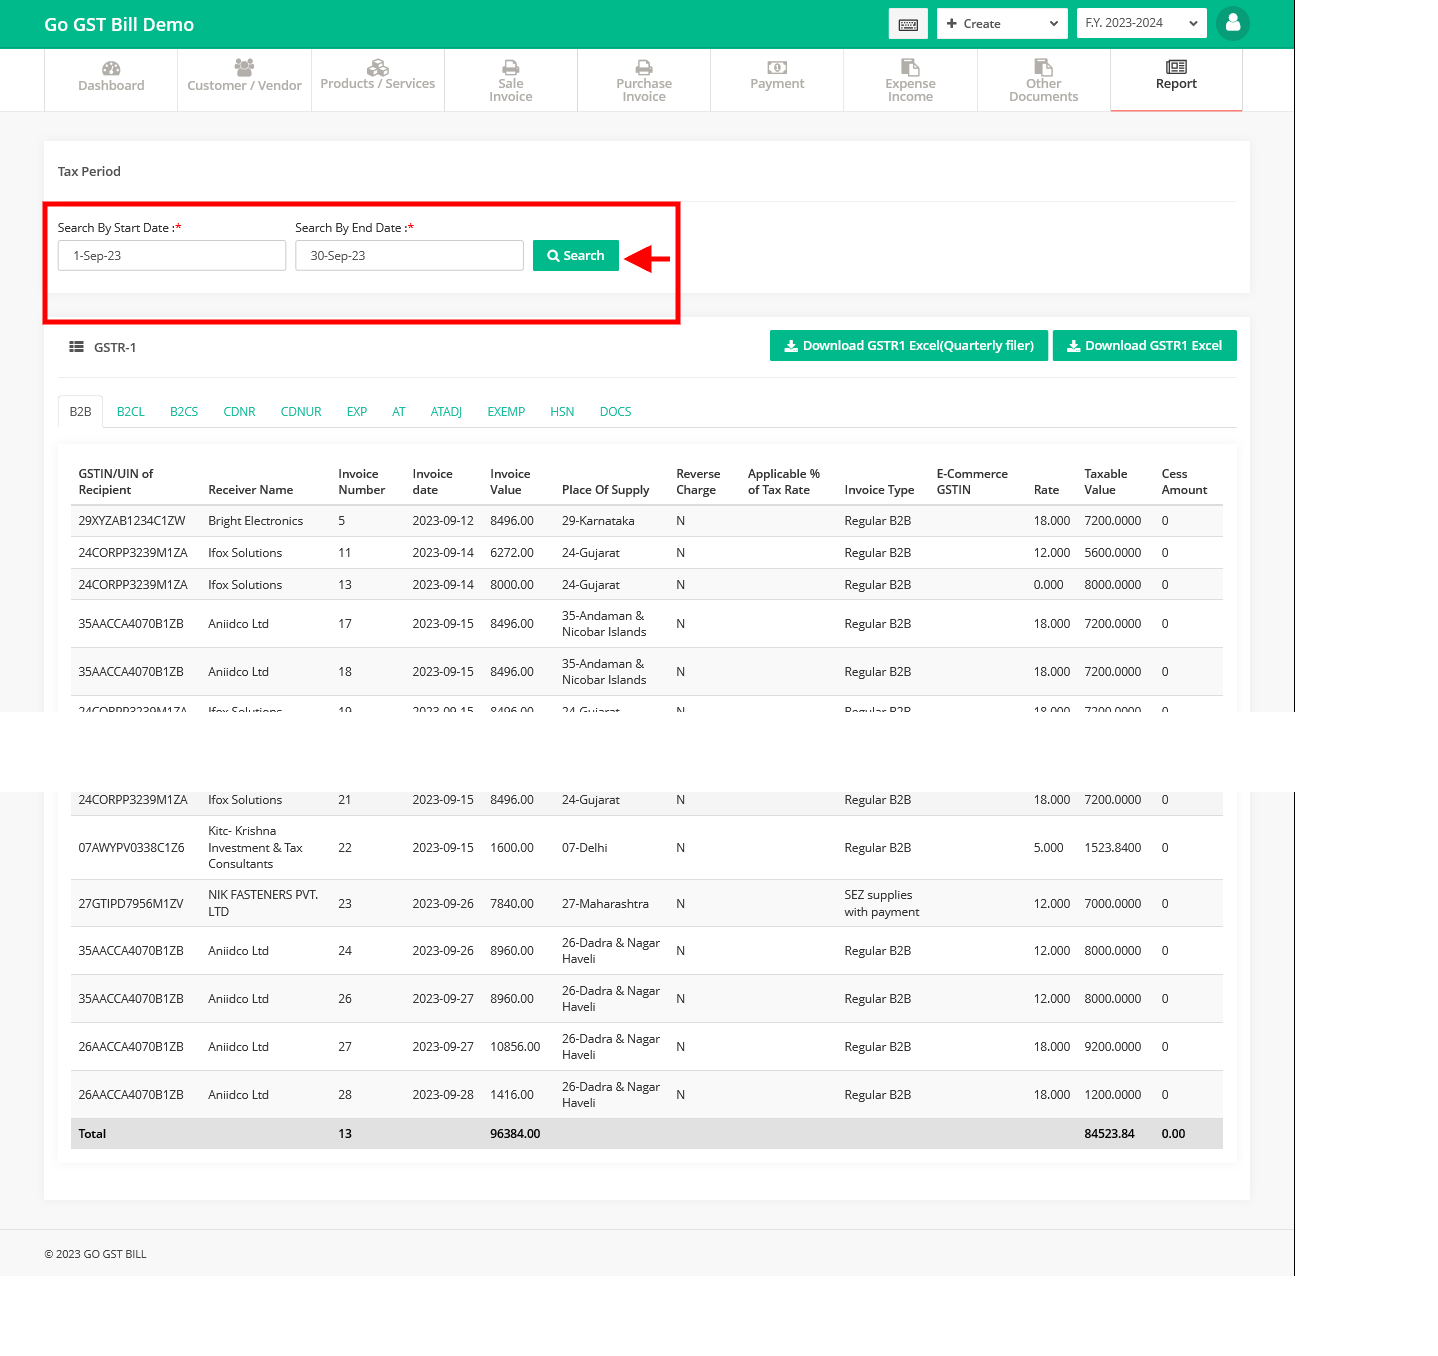Click the Search button
This screenshot has width=1438, height=1356.
click(575, 255)
